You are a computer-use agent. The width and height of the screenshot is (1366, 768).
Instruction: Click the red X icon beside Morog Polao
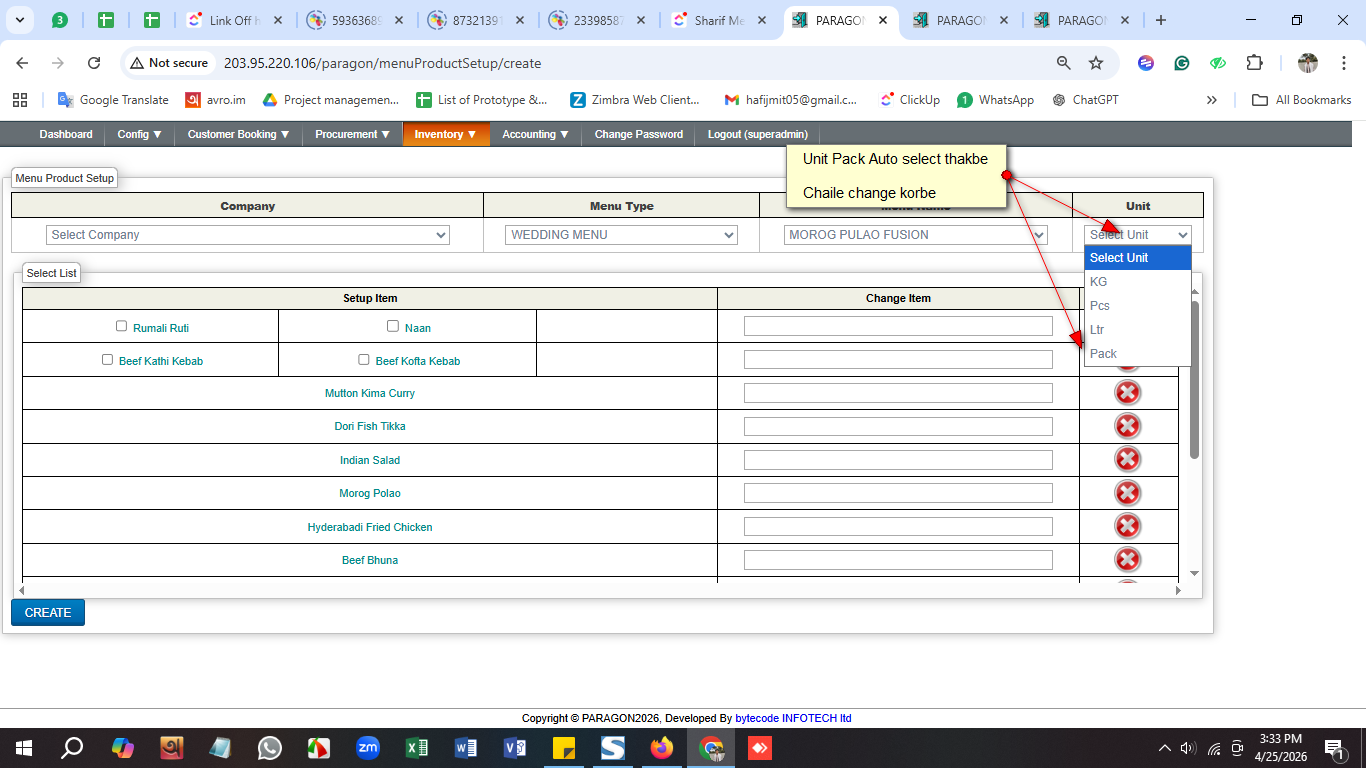1127,493
